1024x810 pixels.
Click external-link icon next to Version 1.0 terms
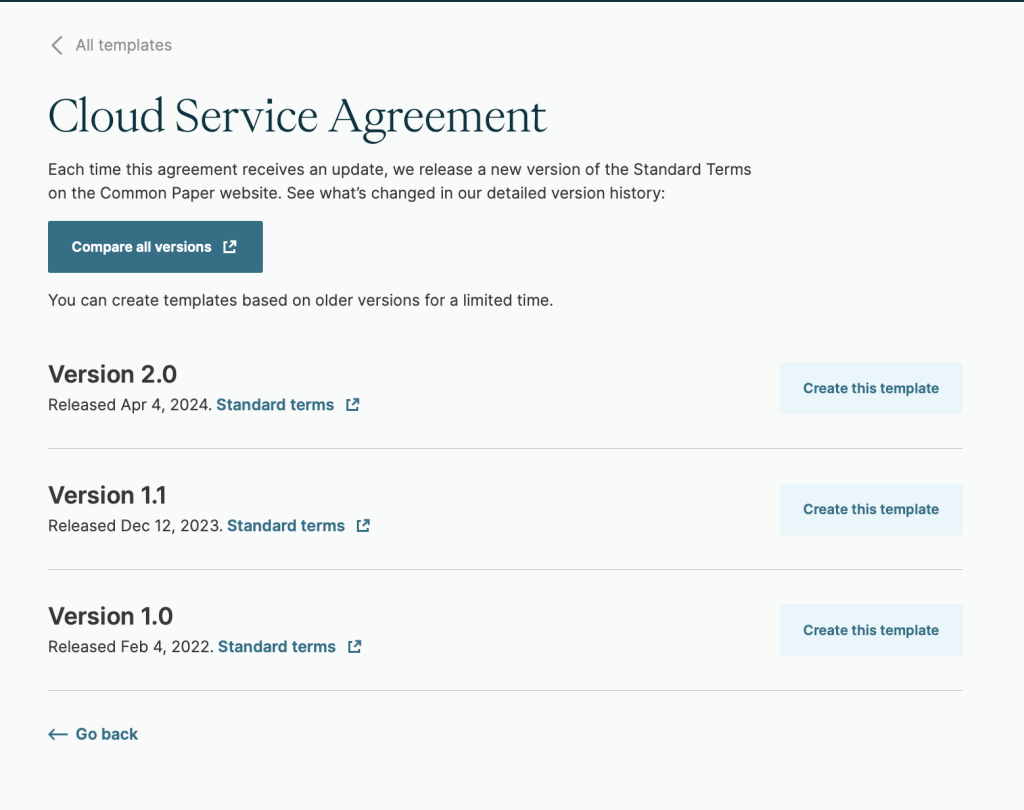click(355, 647)
